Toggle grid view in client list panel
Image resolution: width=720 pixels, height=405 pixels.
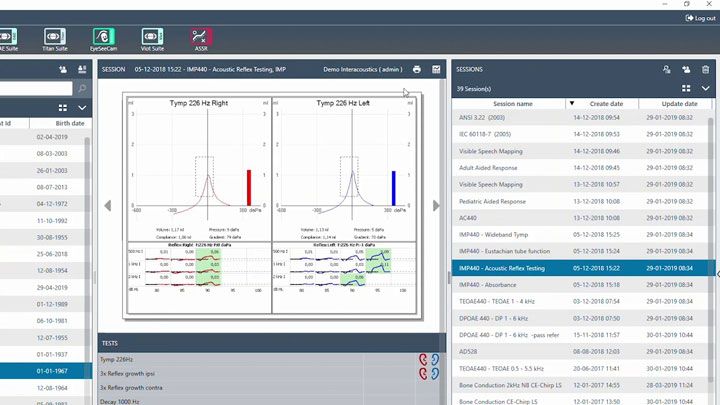pyautogui.click(x=63, y=107)
